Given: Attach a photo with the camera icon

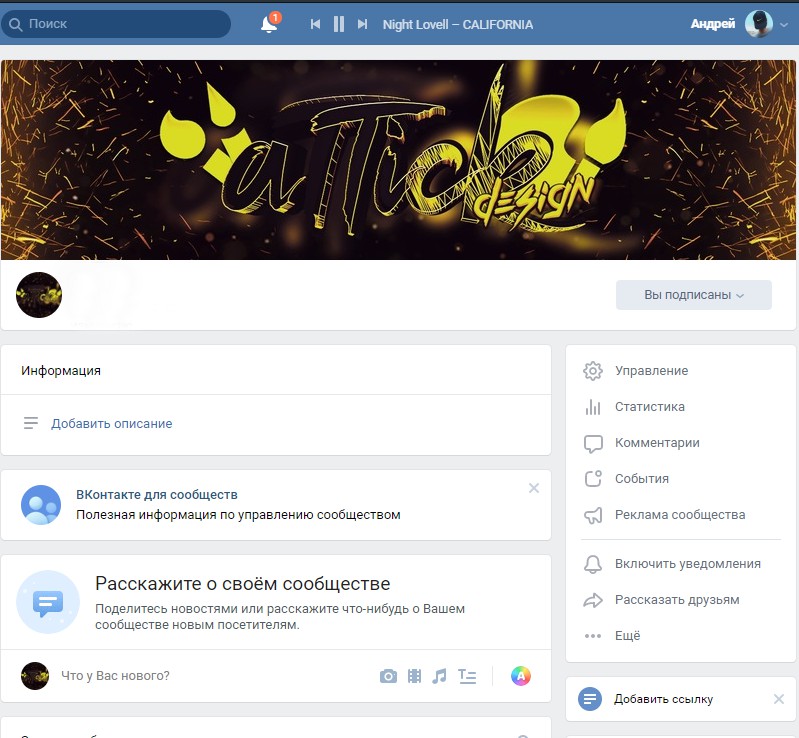Looking at the screenshot, I should tap(388, 676).
